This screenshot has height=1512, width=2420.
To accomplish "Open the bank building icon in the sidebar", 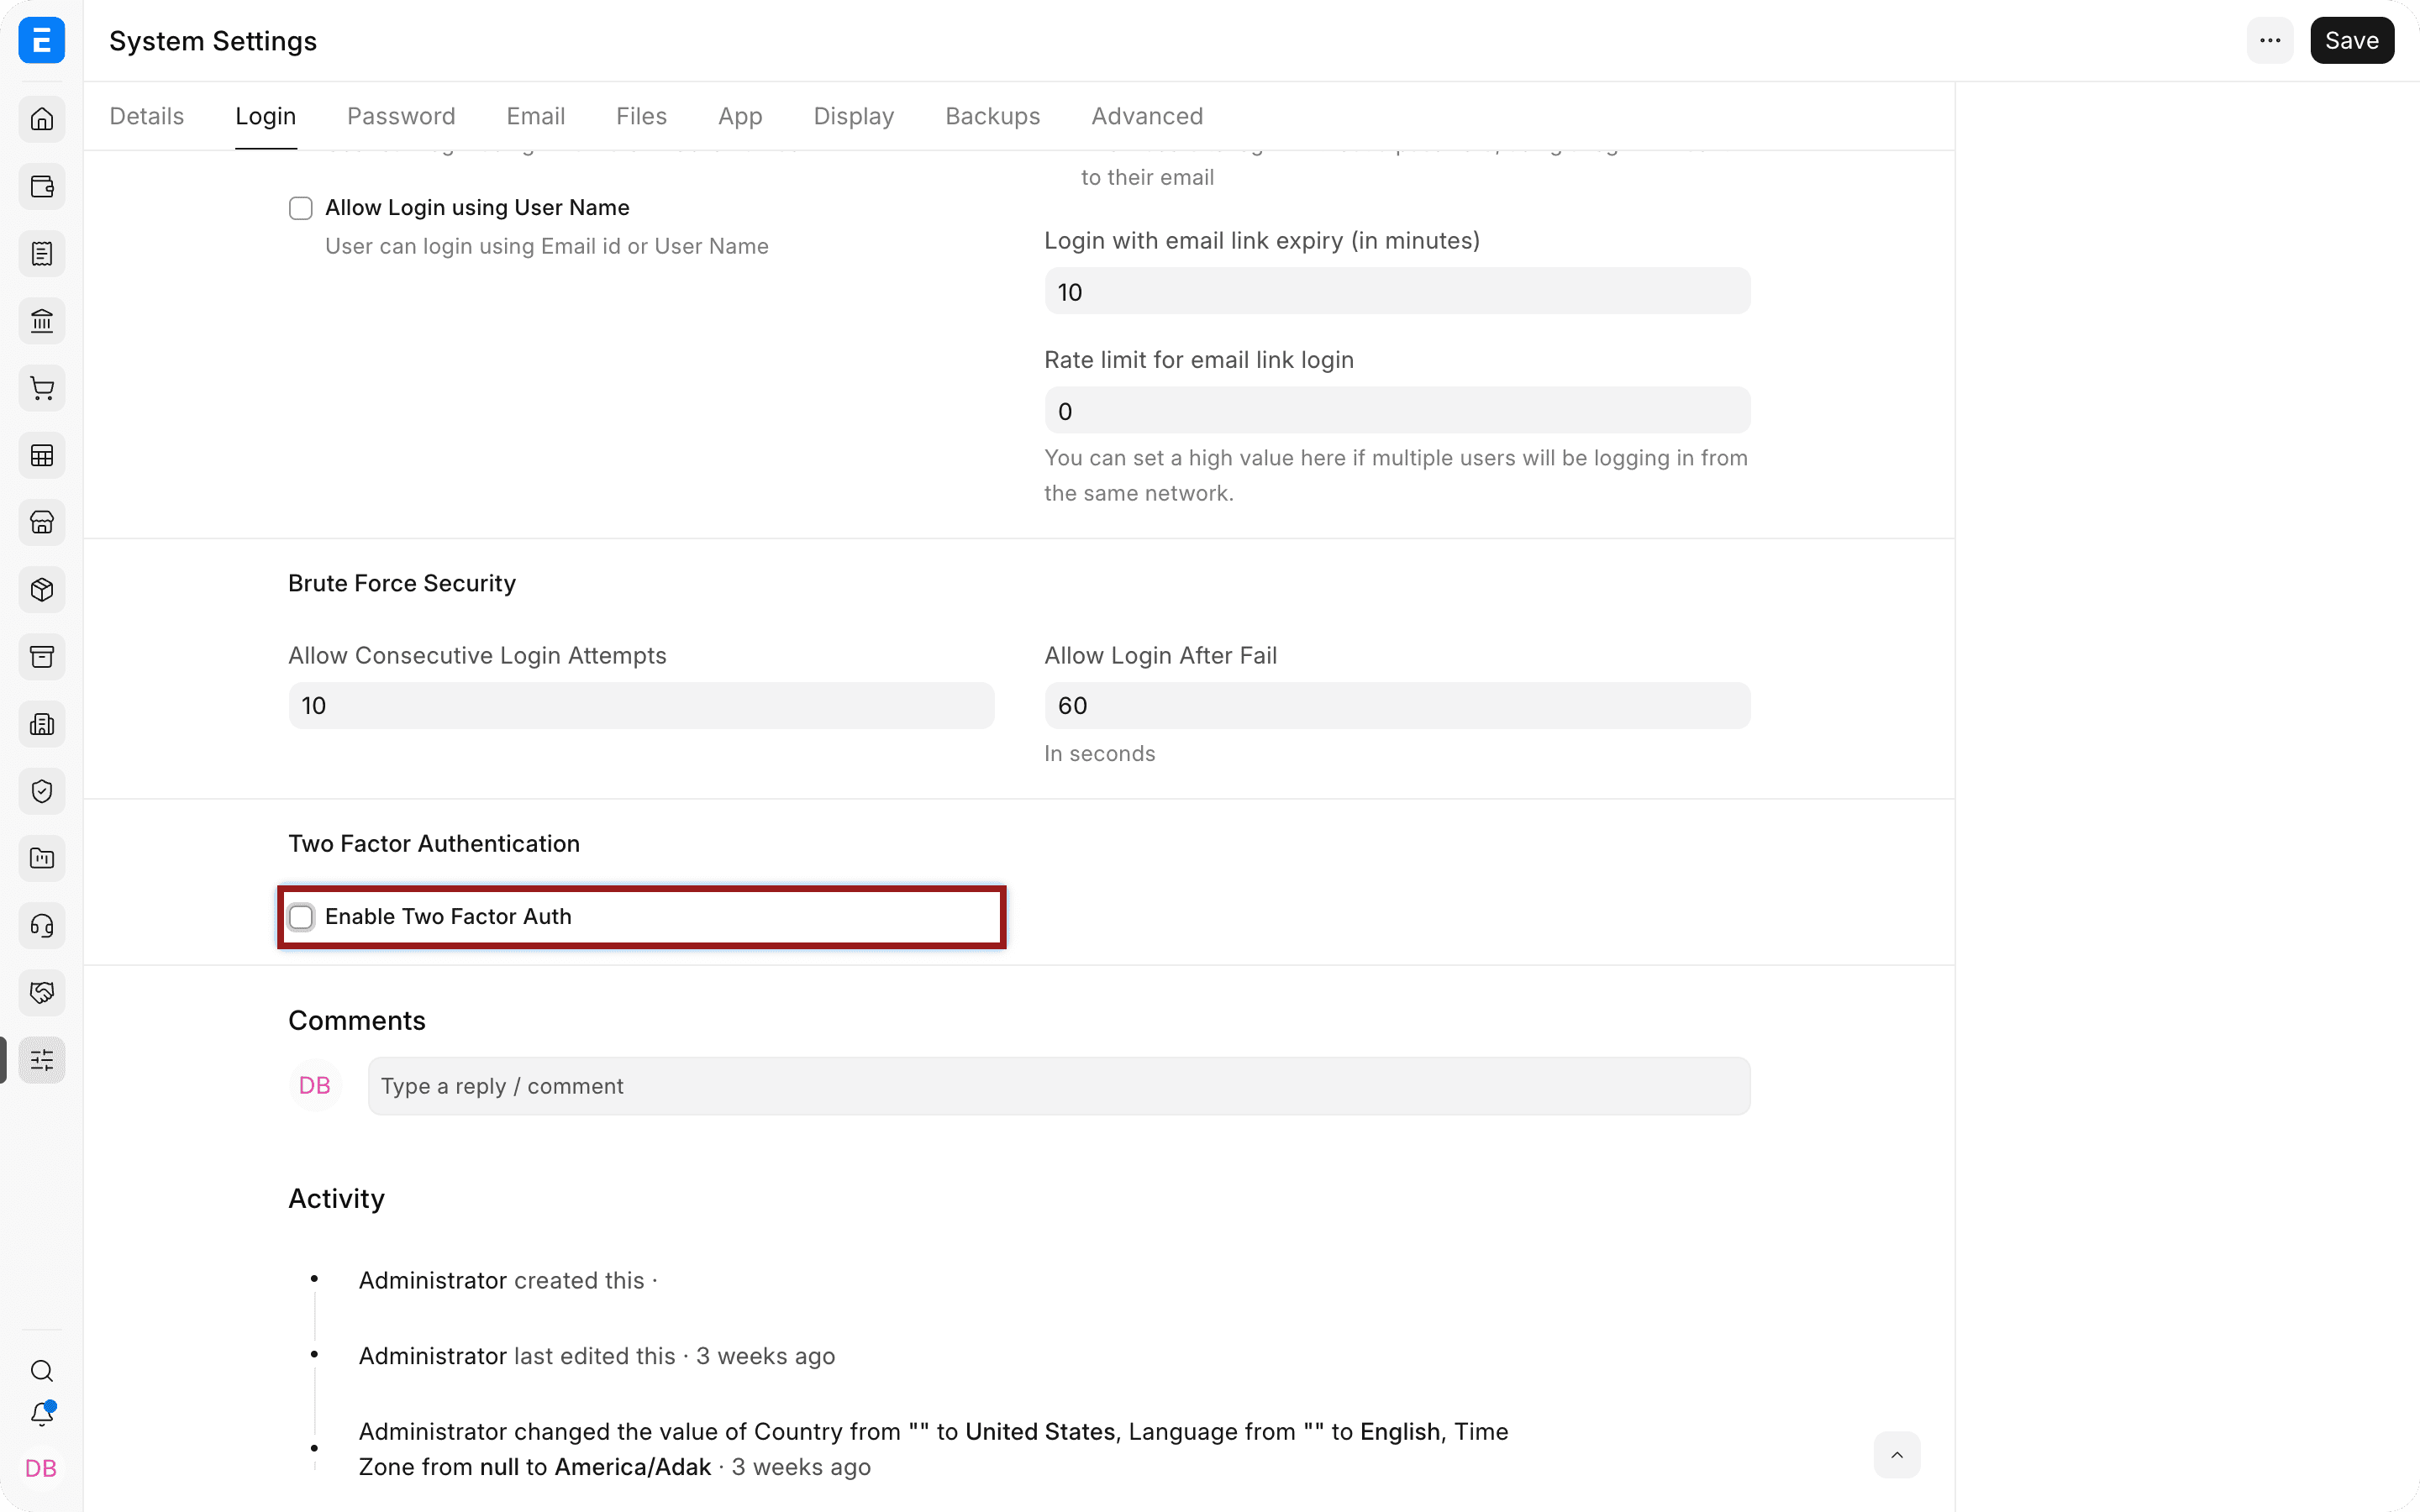I will tap(41, 321).
